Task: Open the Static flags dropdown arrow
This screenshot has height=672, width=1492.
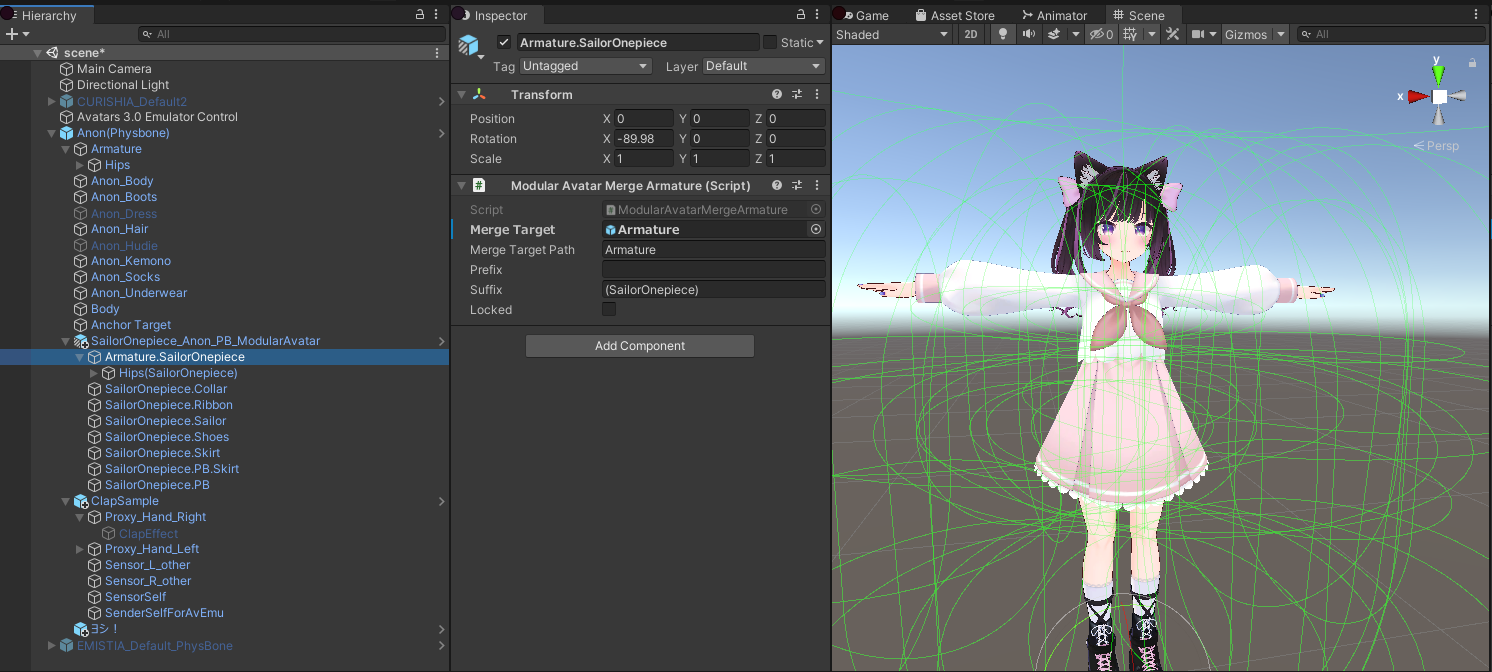Action: (x=820, y=42)
